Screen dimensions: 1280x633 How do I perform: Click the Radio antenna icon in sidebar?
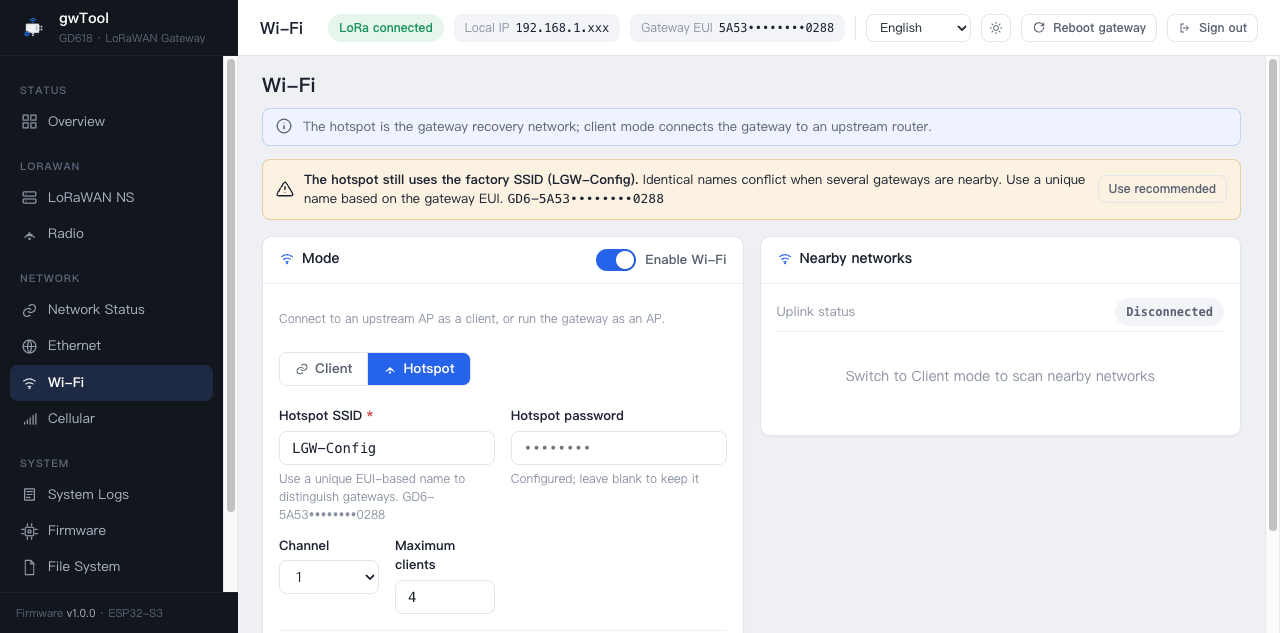(x=29, y=233)
